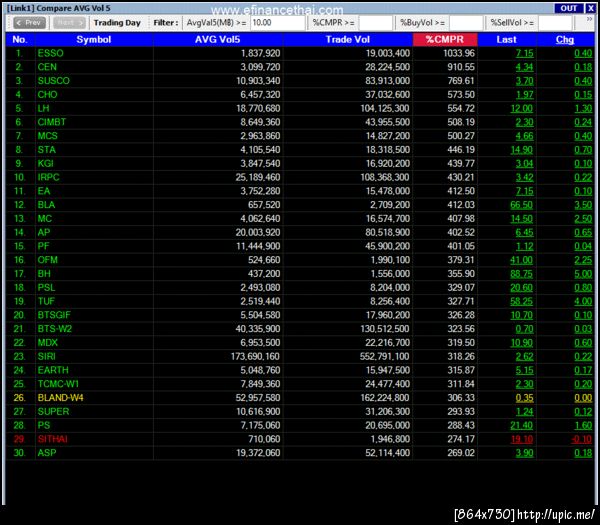Select the IRPC symbol

point(49,177)
